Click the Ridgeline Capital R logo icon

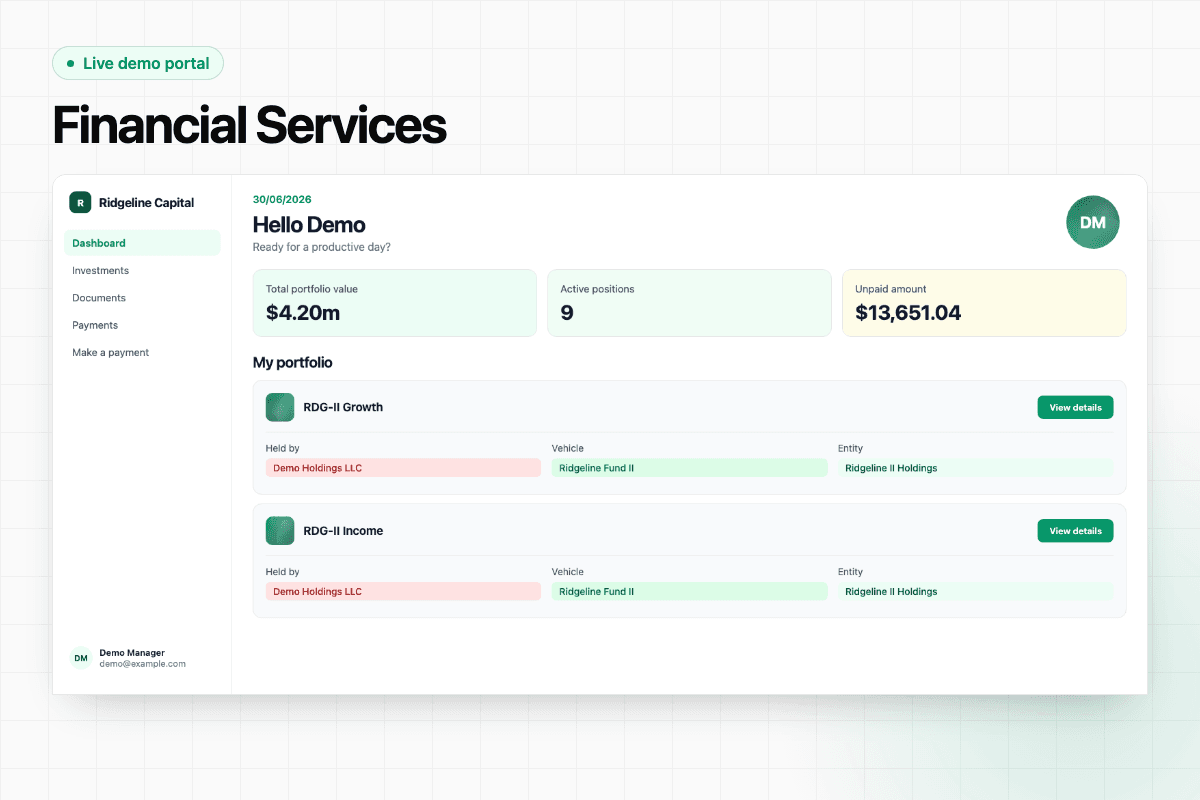pos(80,203)
